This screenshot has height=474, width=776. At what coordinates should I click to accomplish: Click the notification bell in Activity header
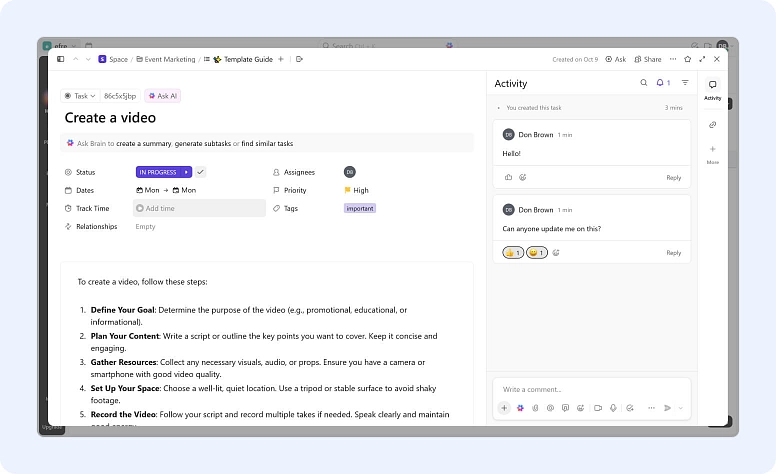click(660, 83)
